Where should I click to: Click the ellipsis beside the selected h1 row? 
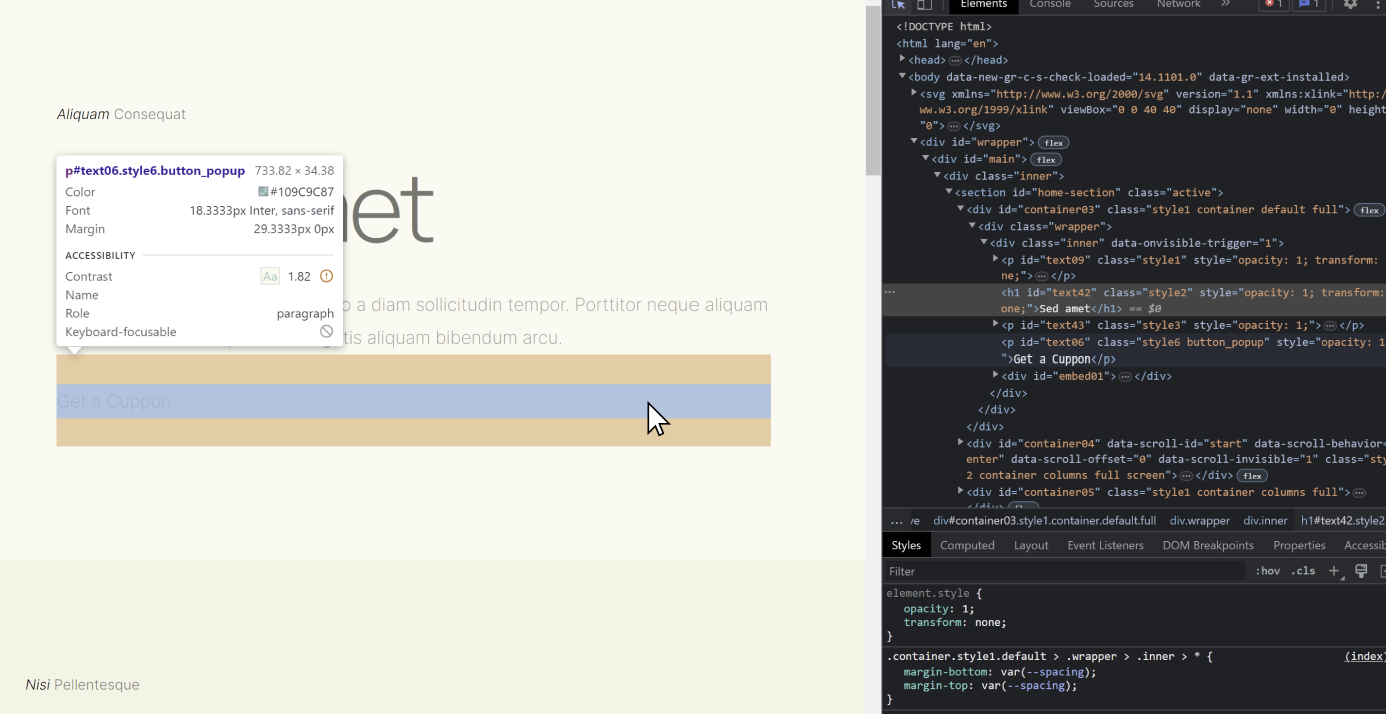[x=890, y=292]
